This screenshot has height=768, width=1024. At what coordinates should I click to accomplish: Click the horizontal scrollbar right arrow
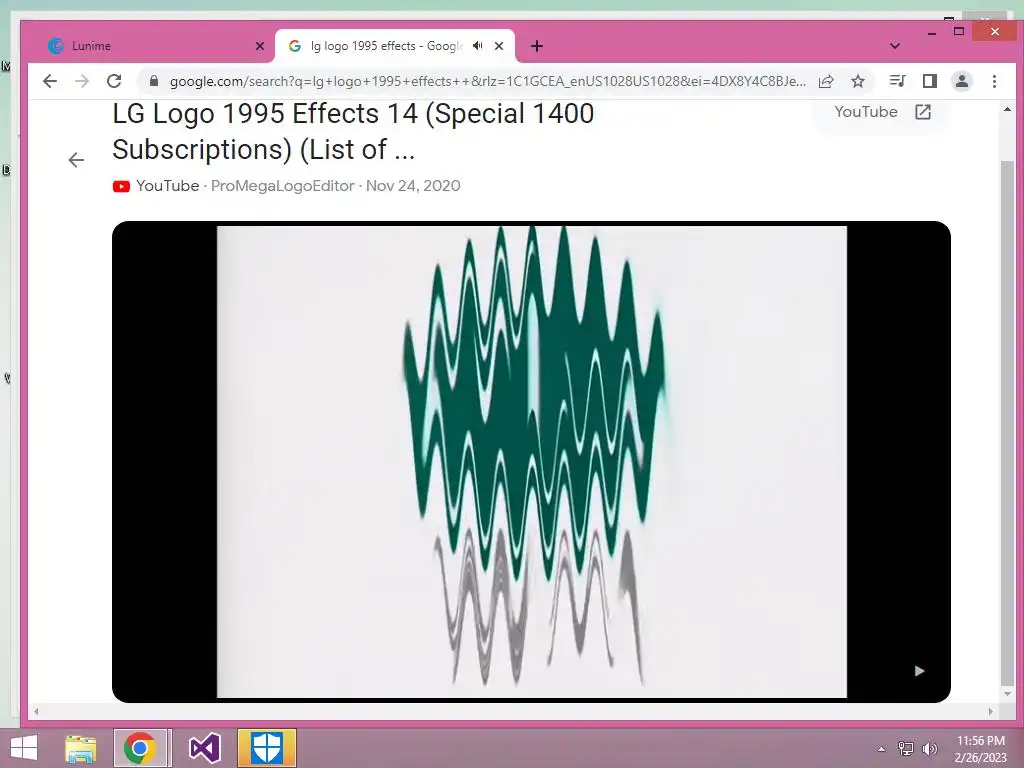pyautogui.click(x=991, y=711)
